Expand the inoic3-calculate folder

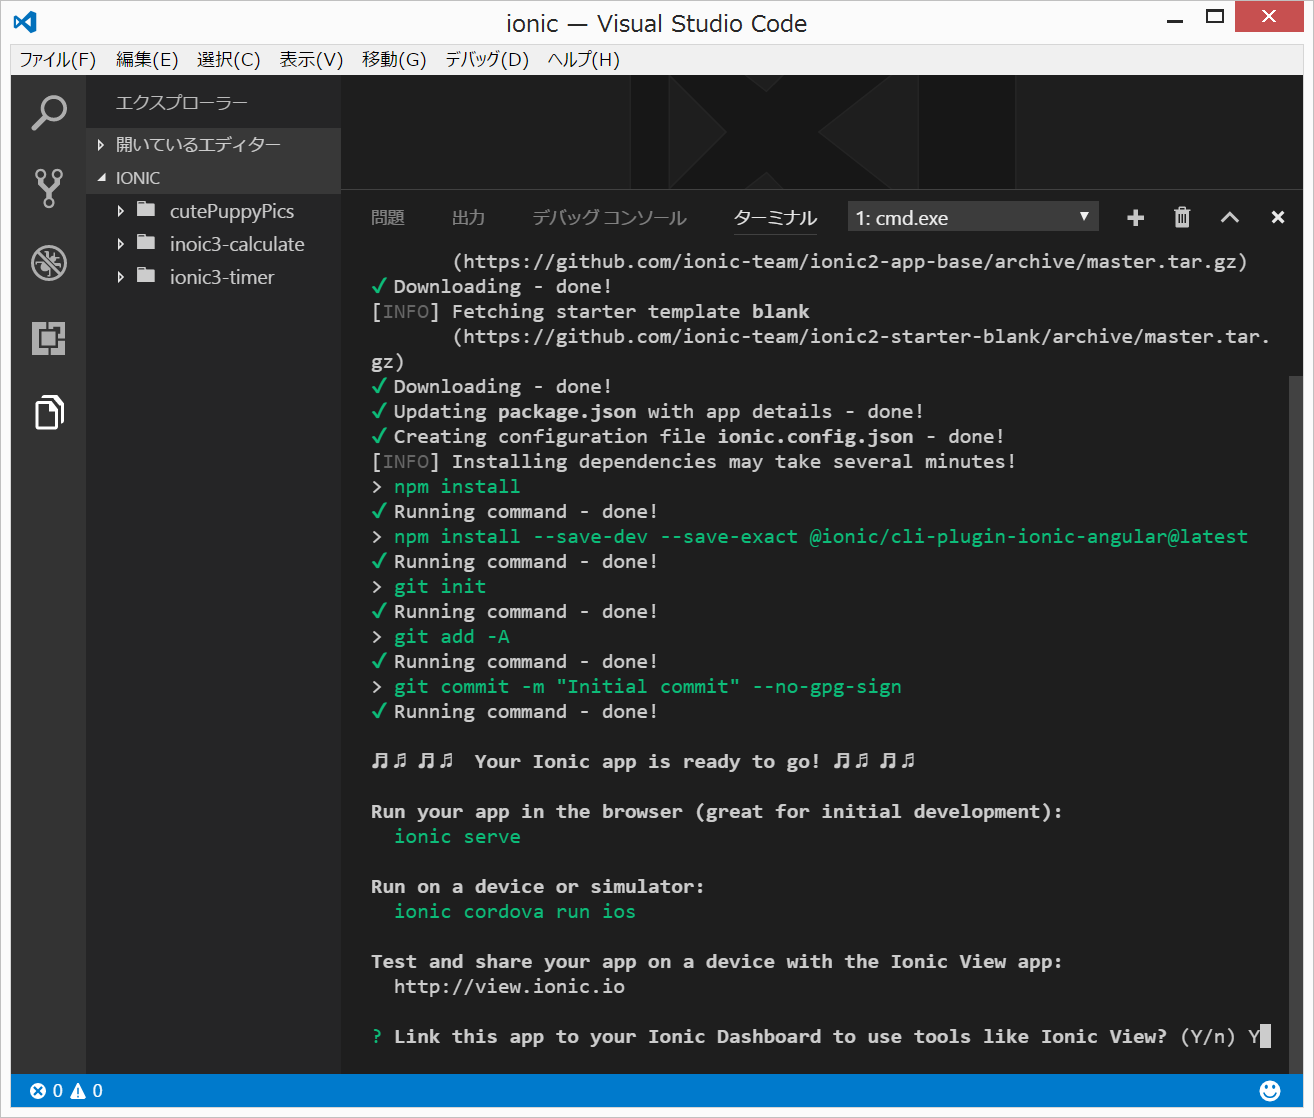pos(236,244)
